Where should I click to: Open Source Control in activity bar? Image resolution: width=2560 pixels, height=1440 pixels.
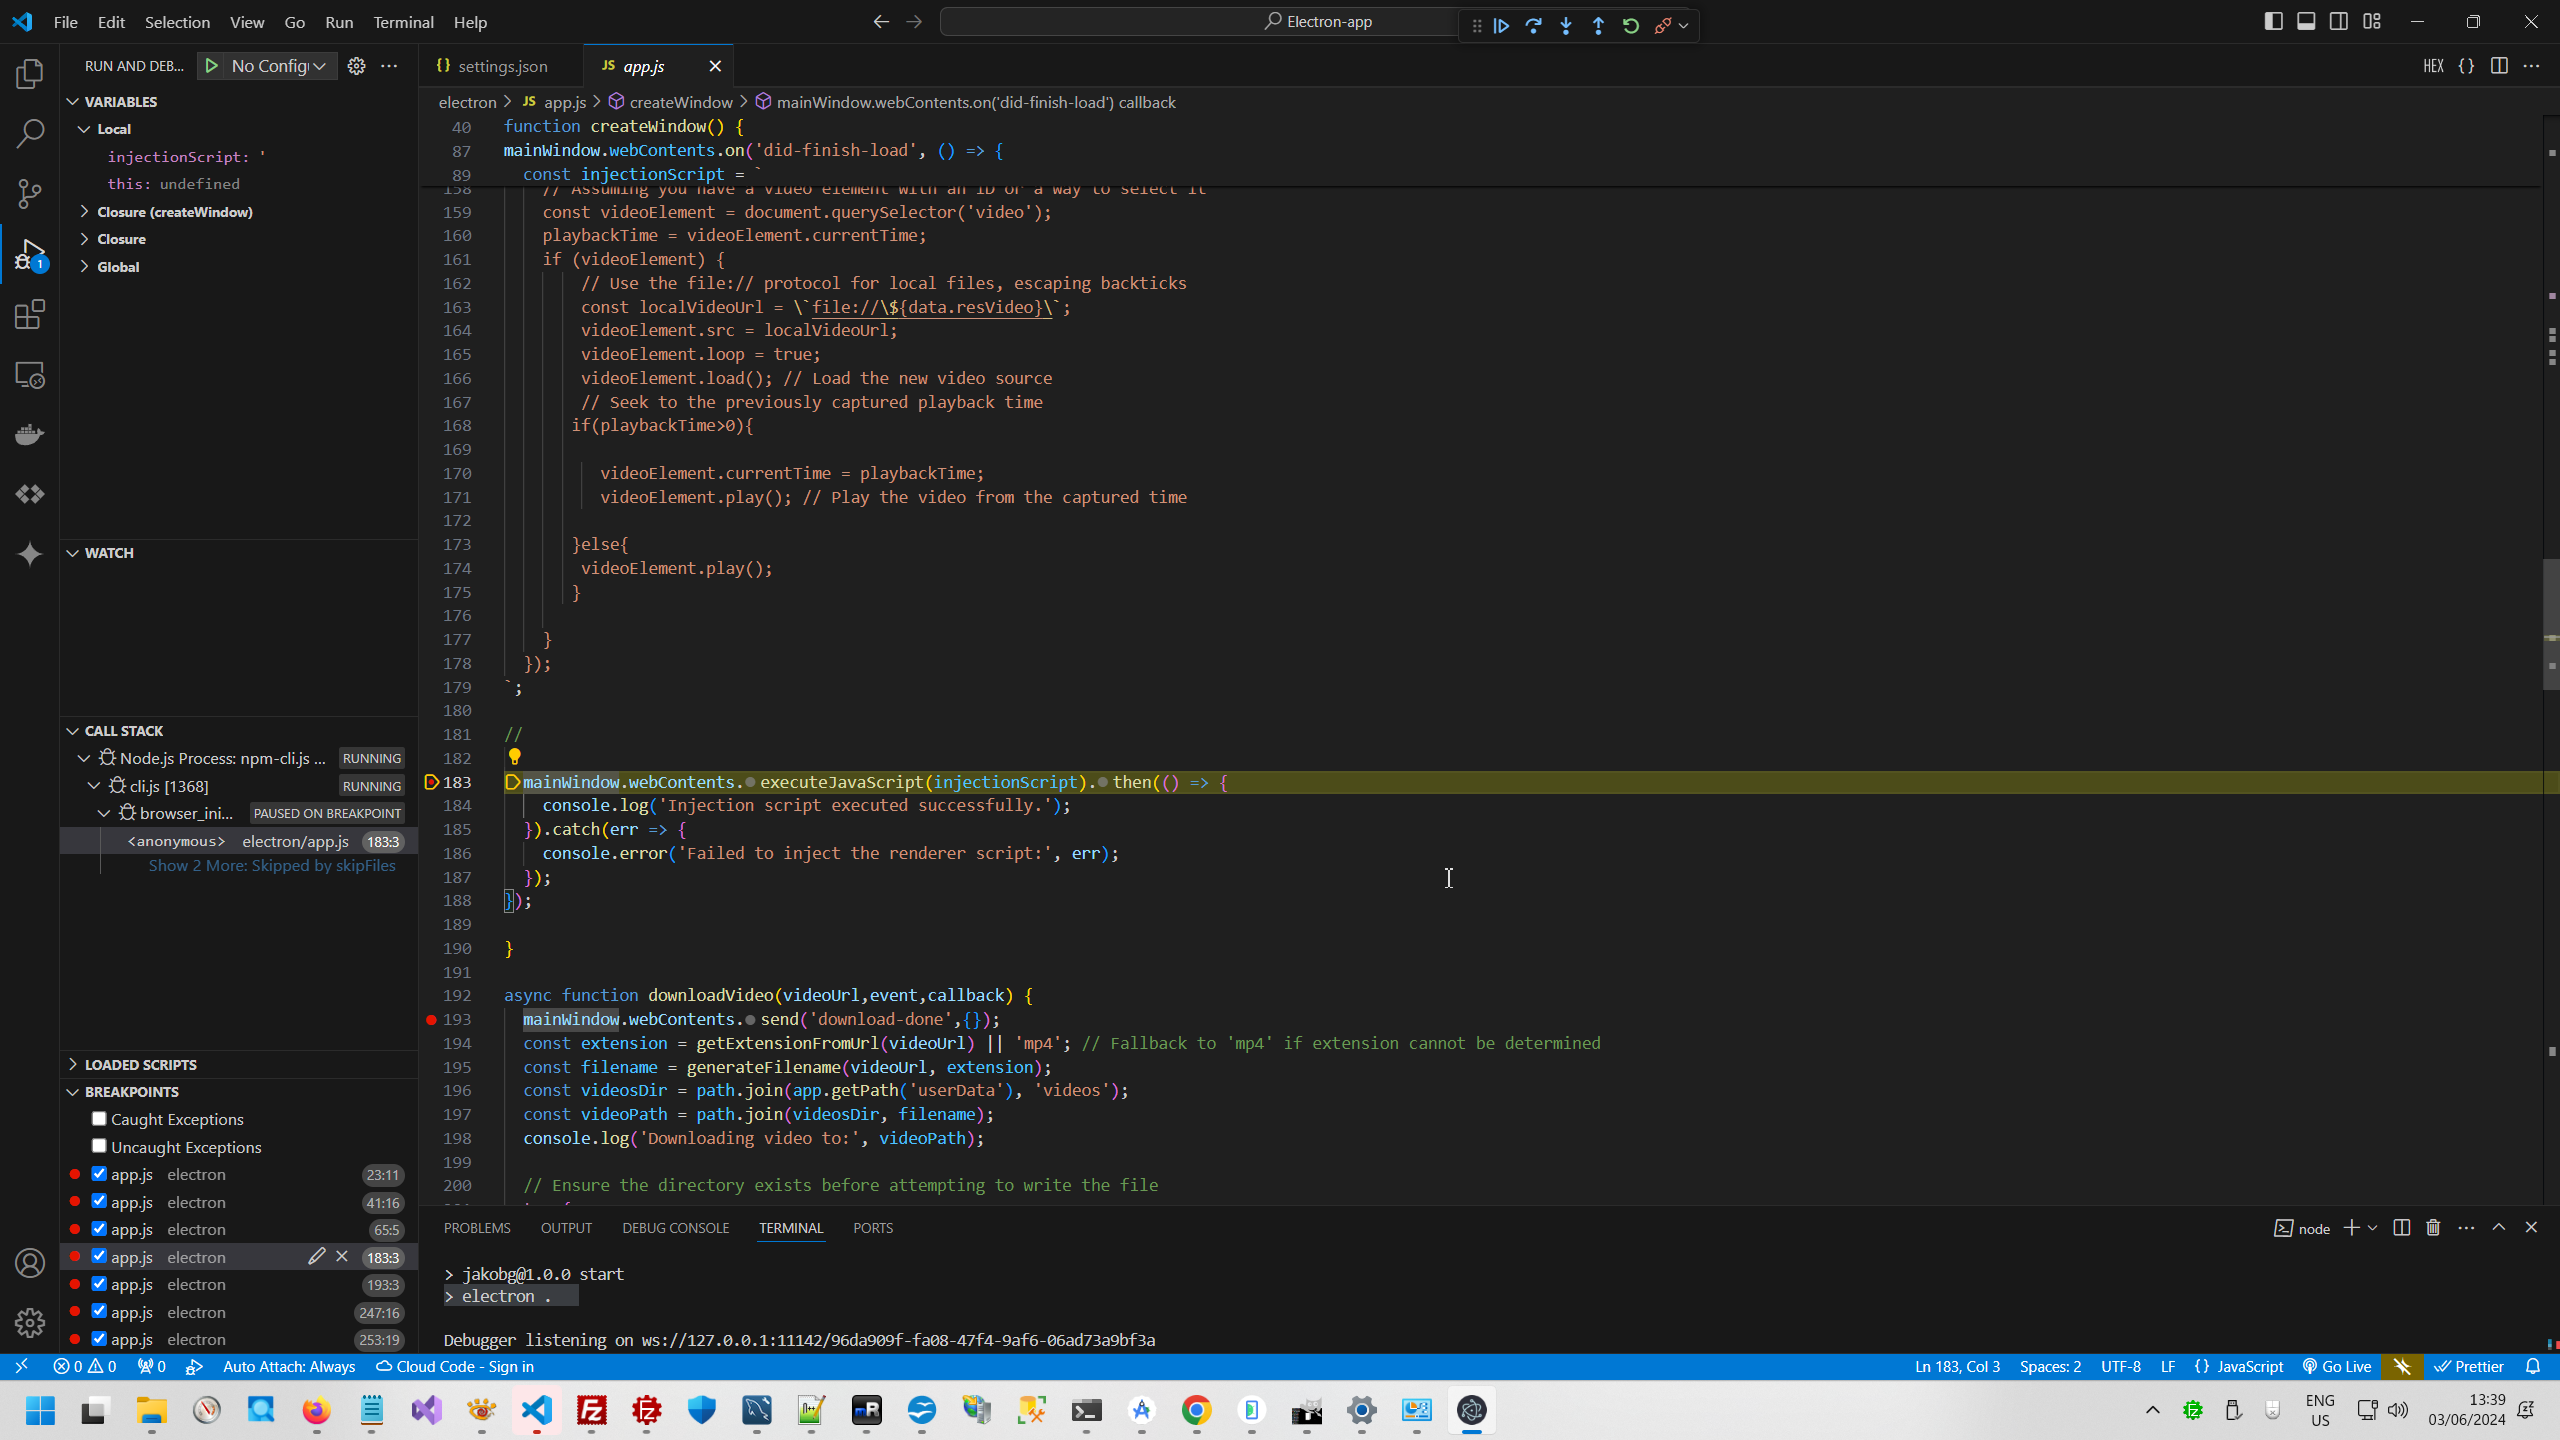click(x=30, y=194)
